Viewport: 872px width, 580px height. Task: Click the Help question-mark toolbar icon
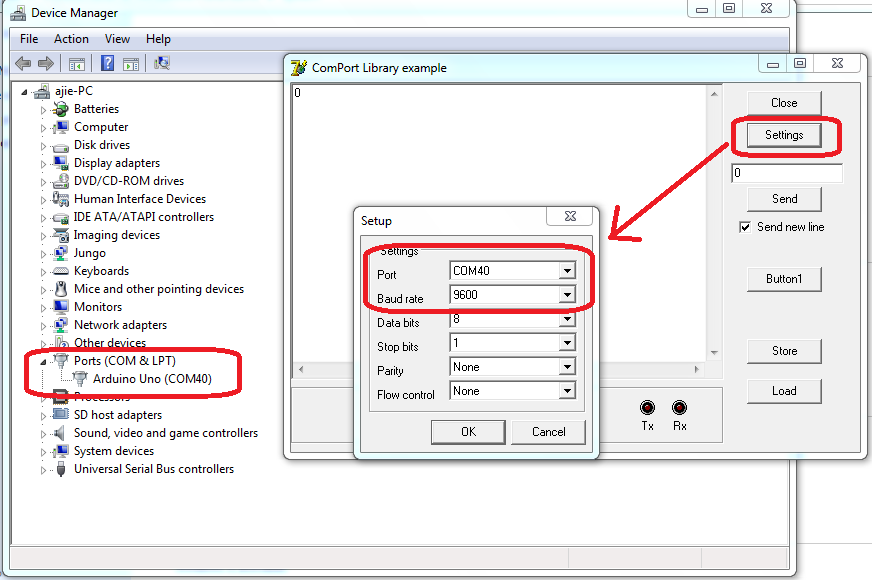coord(107,63)
